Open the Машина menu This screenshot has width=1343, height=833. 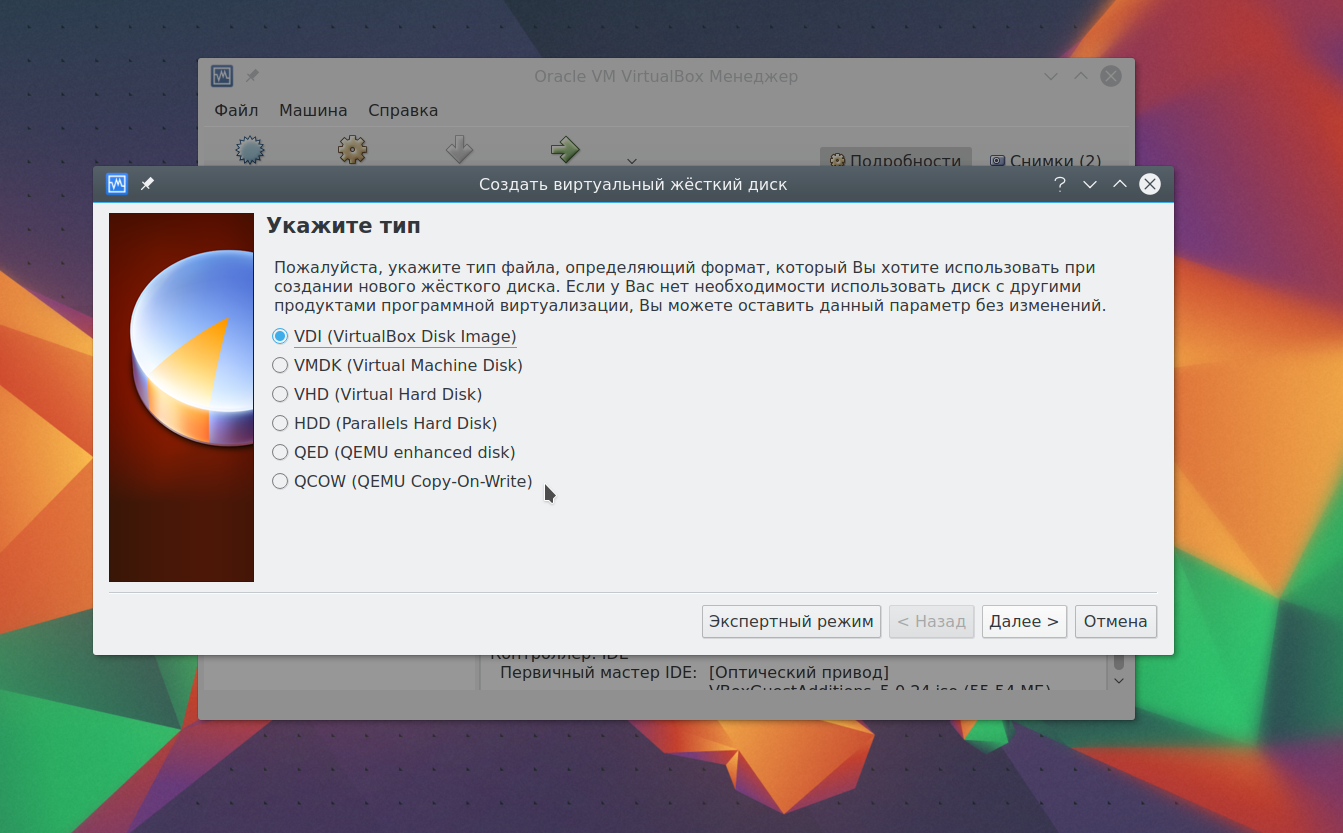[x=312, y=110]
